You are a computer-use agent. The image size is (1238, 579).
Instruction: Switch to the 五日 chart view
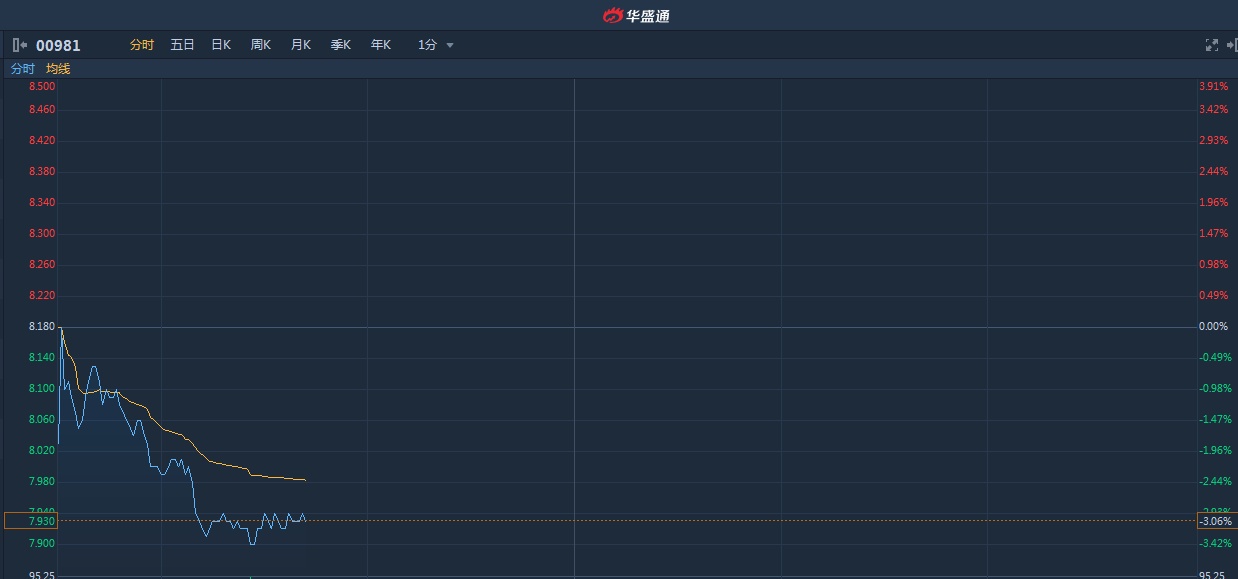click(182, 45)
